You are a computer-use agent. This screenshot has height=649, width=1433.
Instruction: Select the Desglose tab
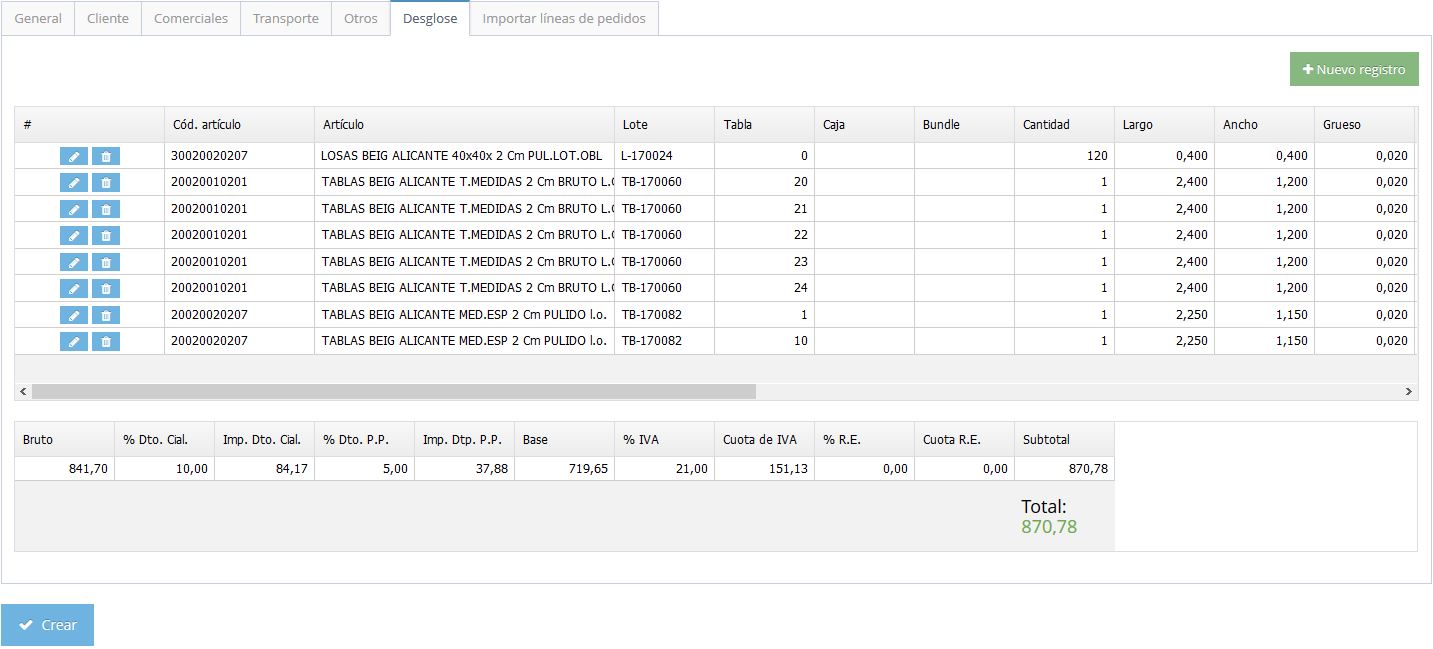pyautogui.click(x=430, y=18)
